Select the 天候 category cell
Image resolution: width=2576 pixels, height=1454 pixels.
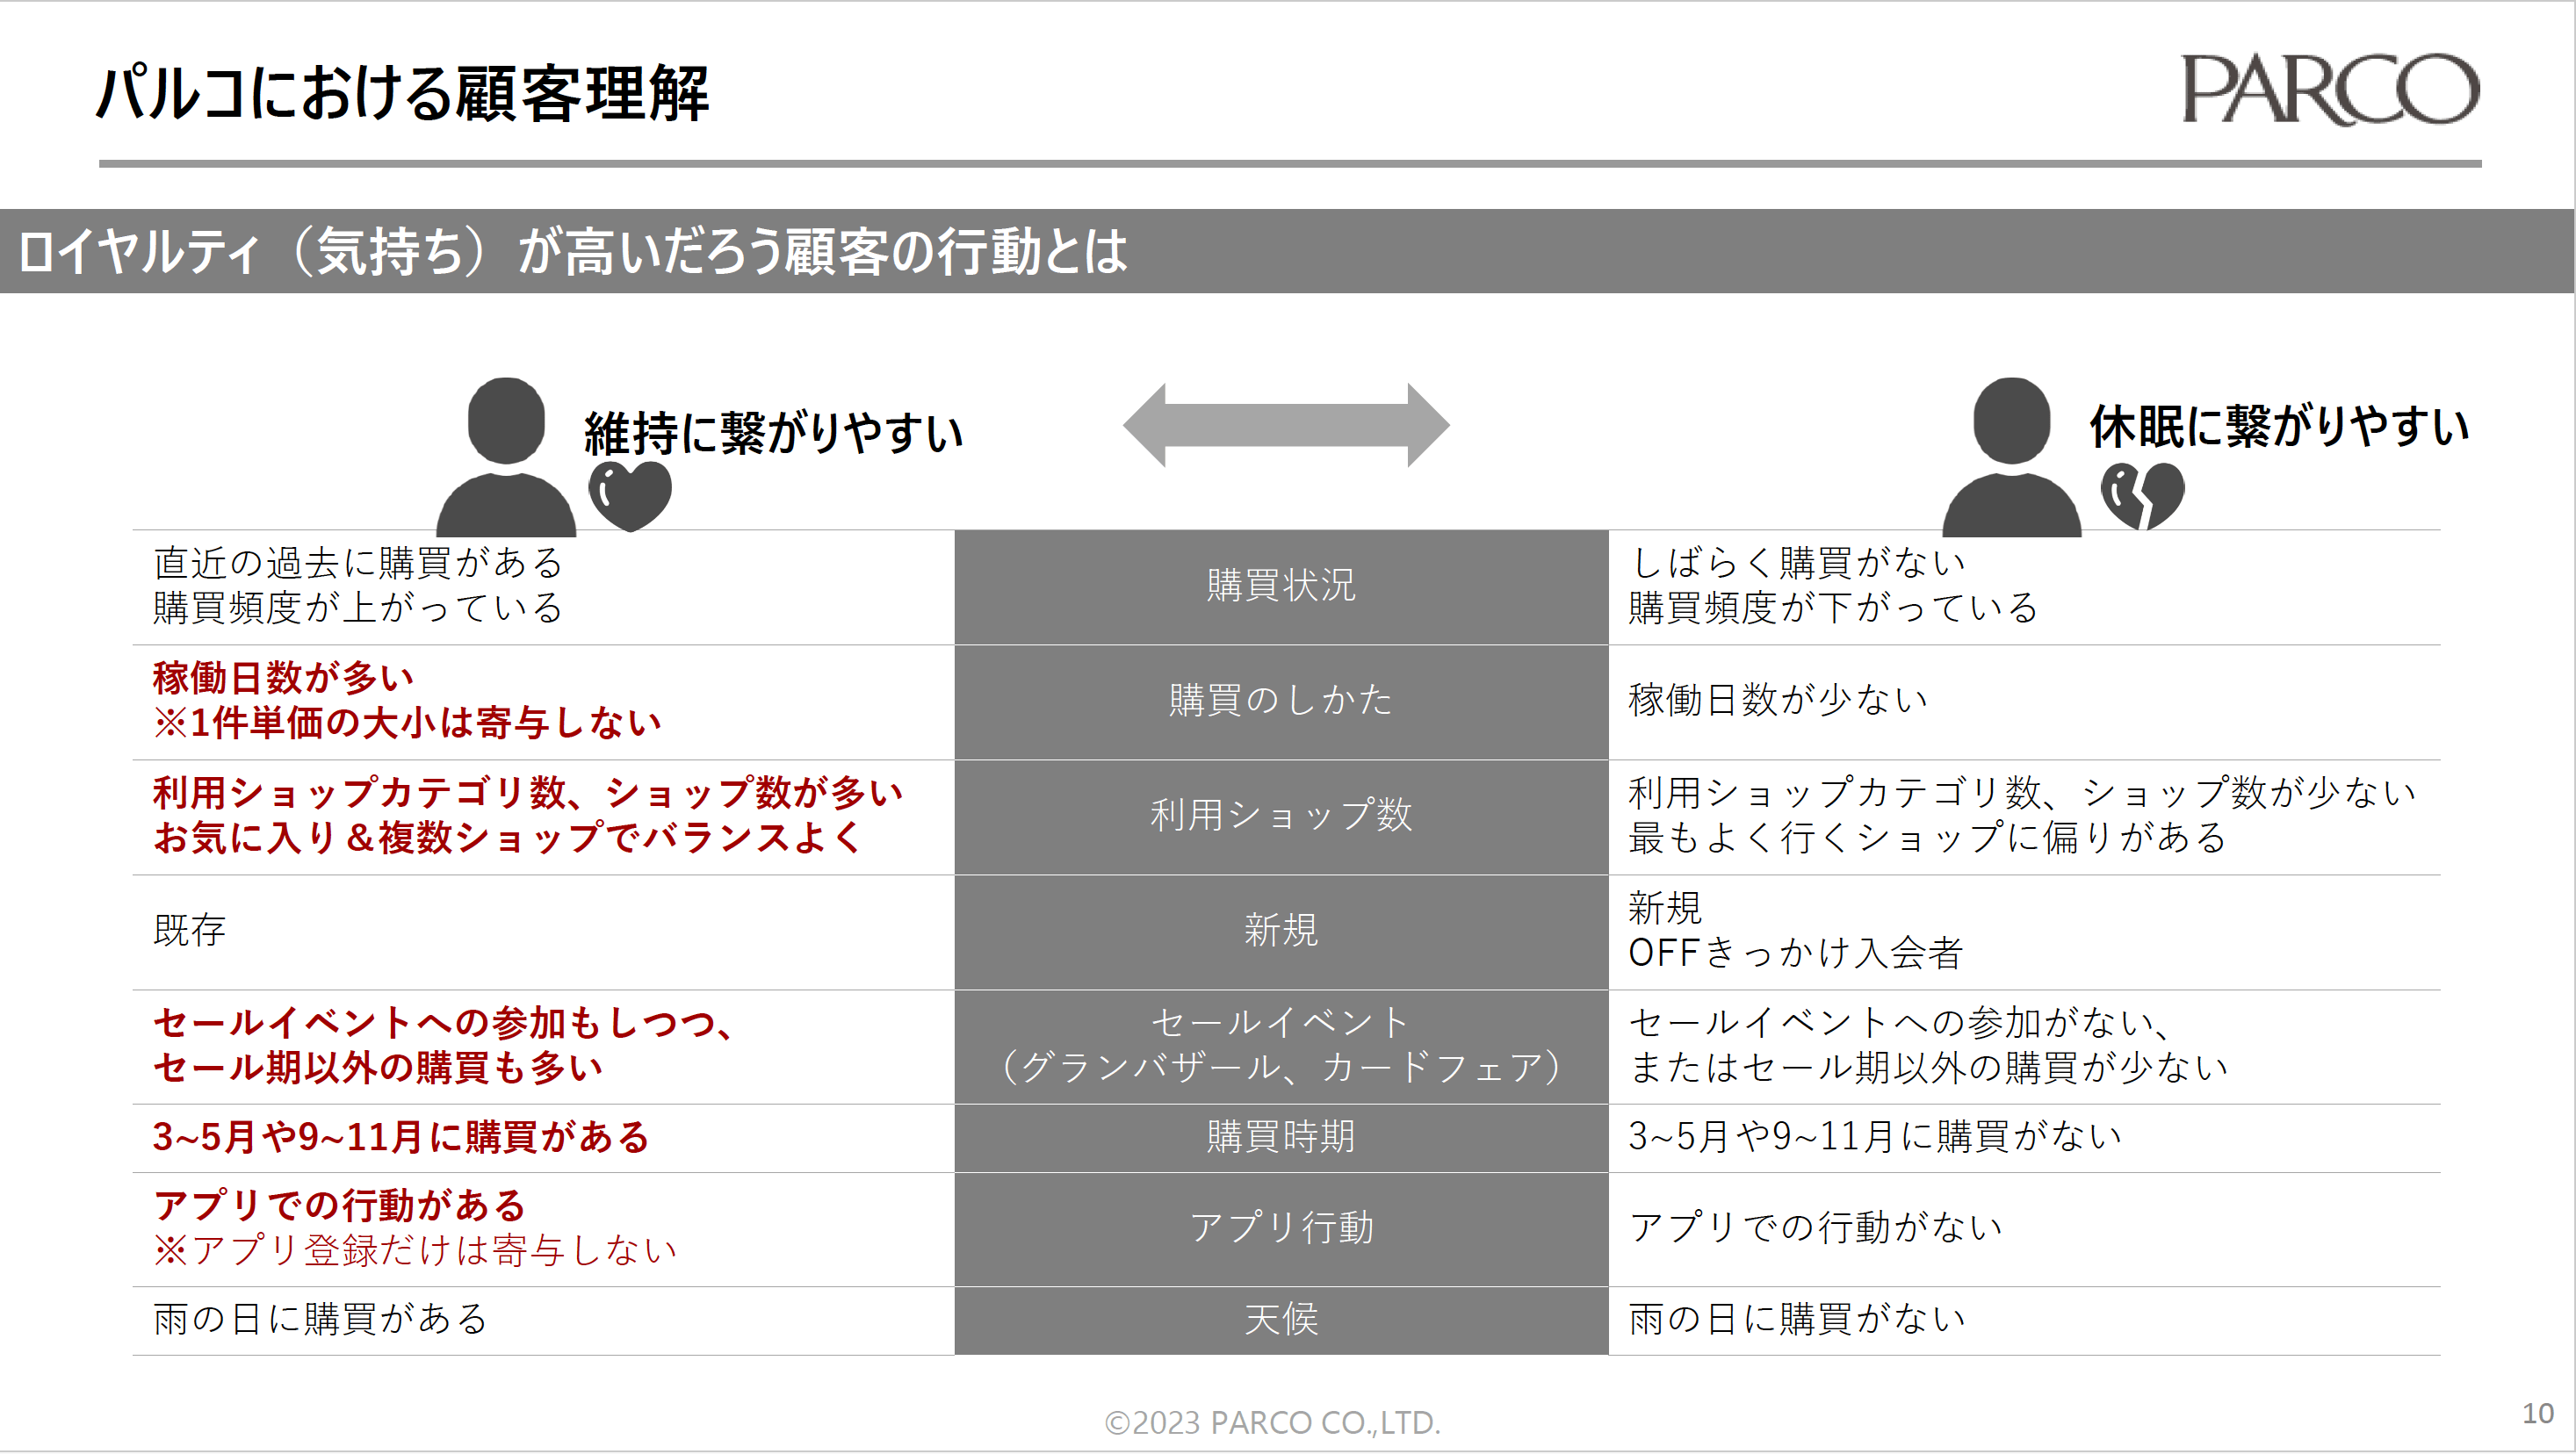pos(1281,1320)
